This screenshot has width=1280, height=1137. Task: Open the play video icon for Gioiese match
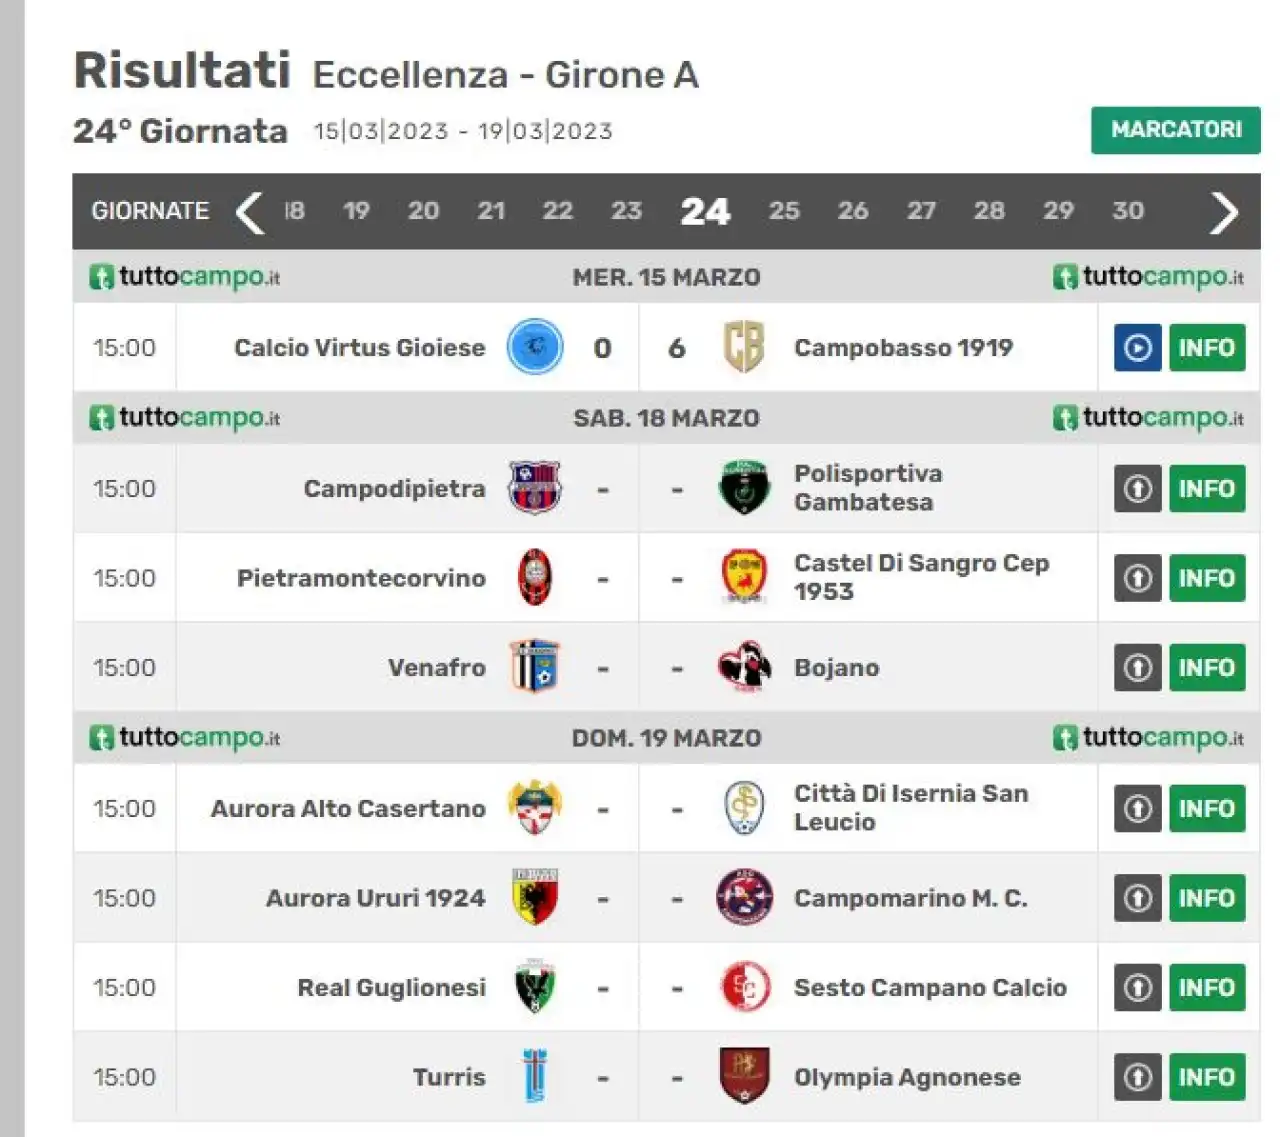point(1137,348)
